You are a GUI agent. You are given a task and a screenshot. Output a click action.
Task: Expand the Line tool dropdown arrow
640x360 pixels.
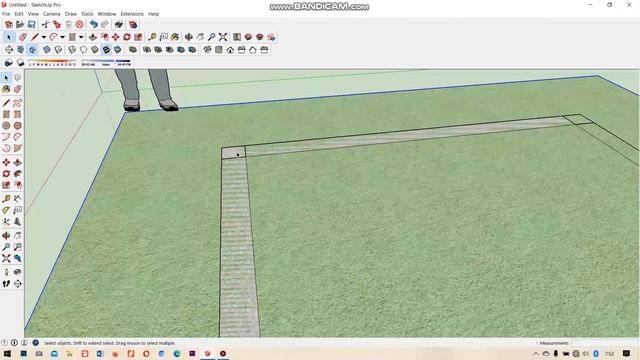[x=44, y=37]
